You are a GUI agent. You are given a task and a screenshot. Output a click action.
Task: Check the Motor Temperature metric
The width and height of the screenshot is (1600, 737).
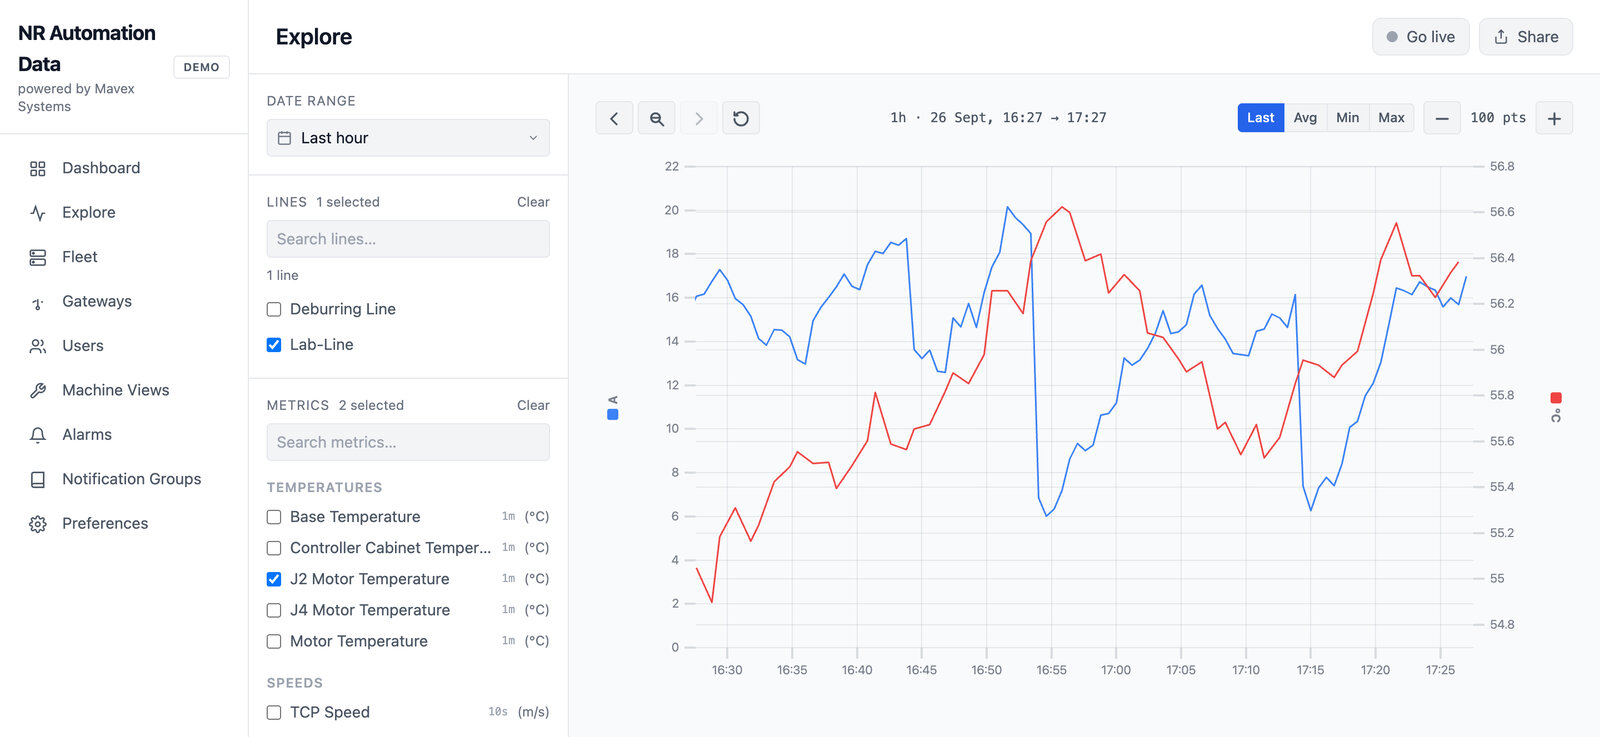point(274,641)
